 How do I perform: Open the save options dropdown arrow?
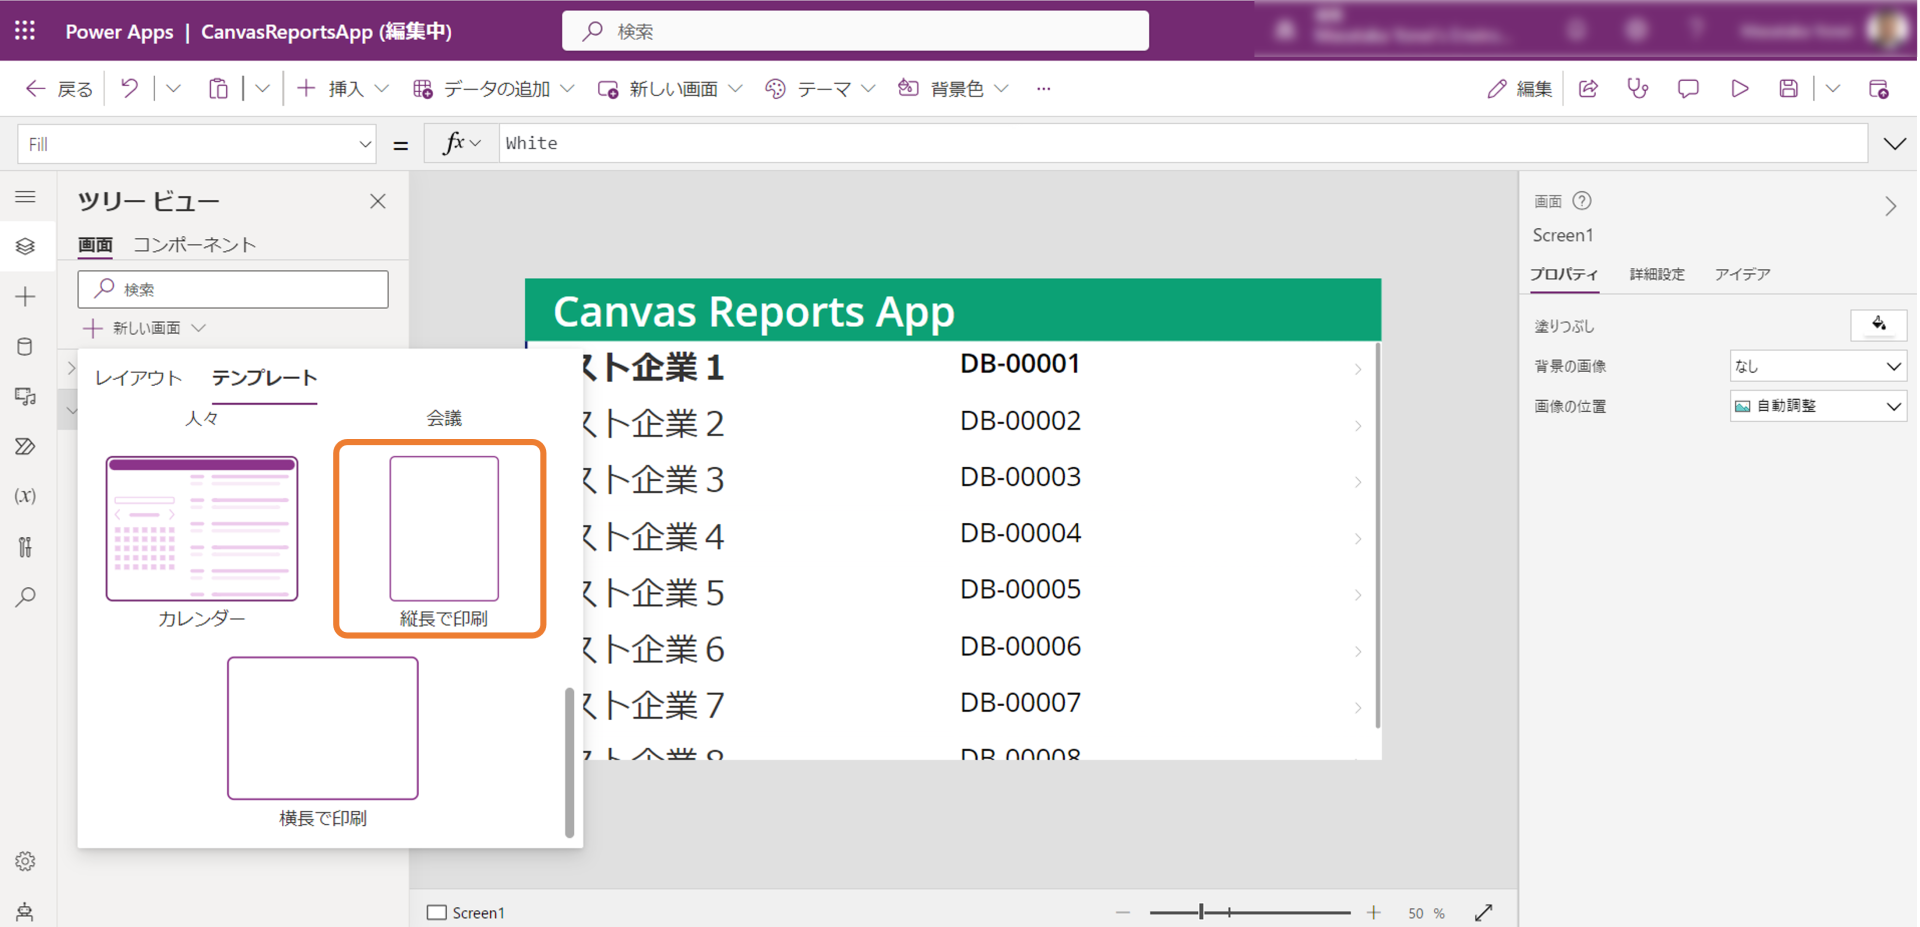(1833, 89)
